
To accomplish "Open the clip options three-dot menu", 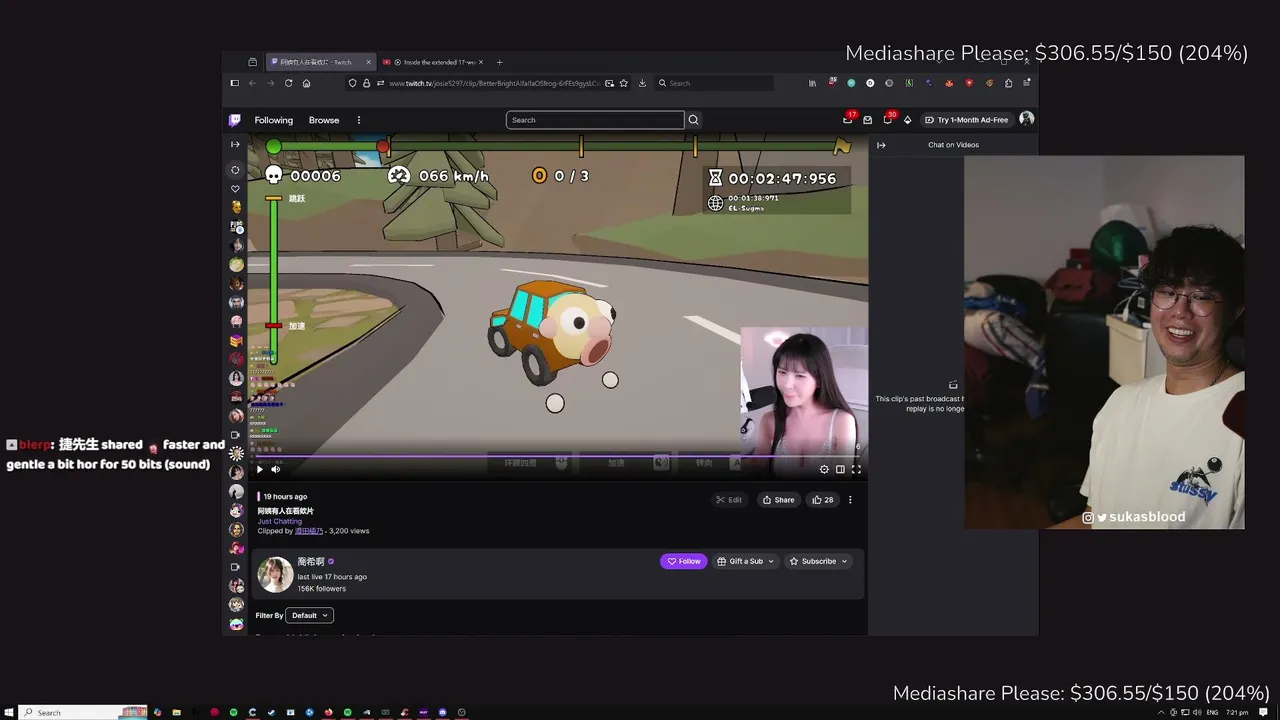I will [x=850, y=500].
